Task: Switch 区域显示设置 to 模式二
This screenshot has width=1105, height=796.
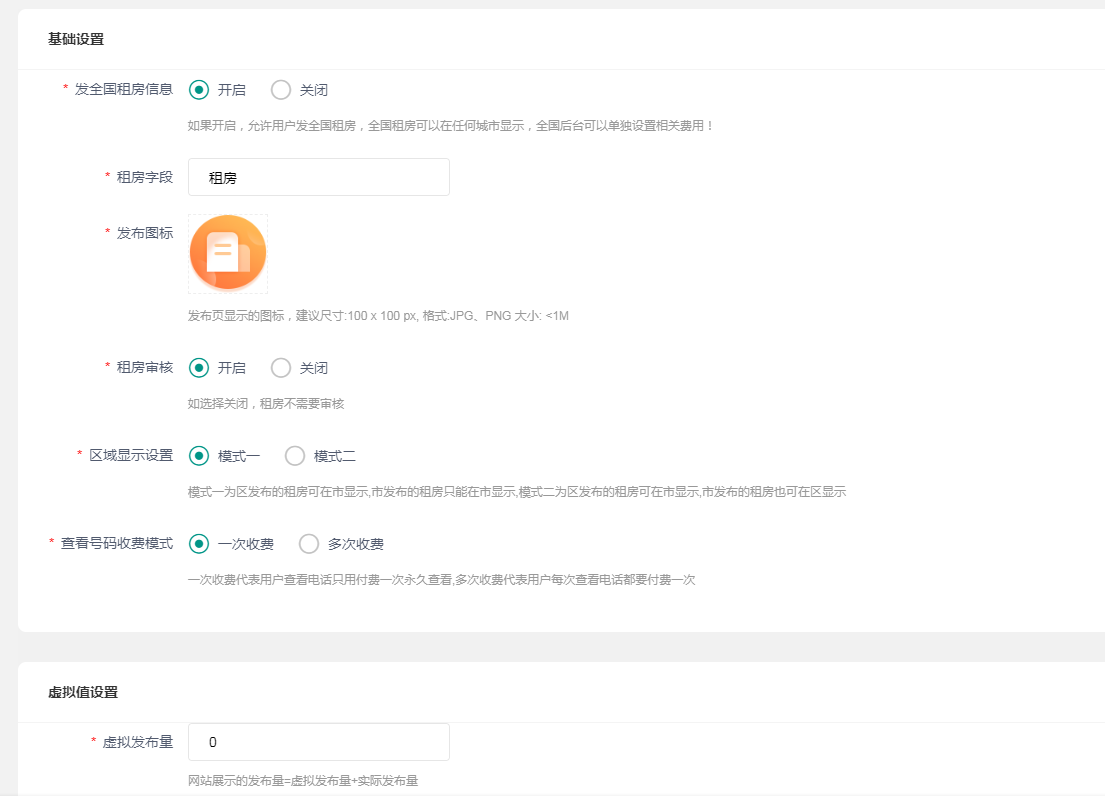Action: coord(295,456)
